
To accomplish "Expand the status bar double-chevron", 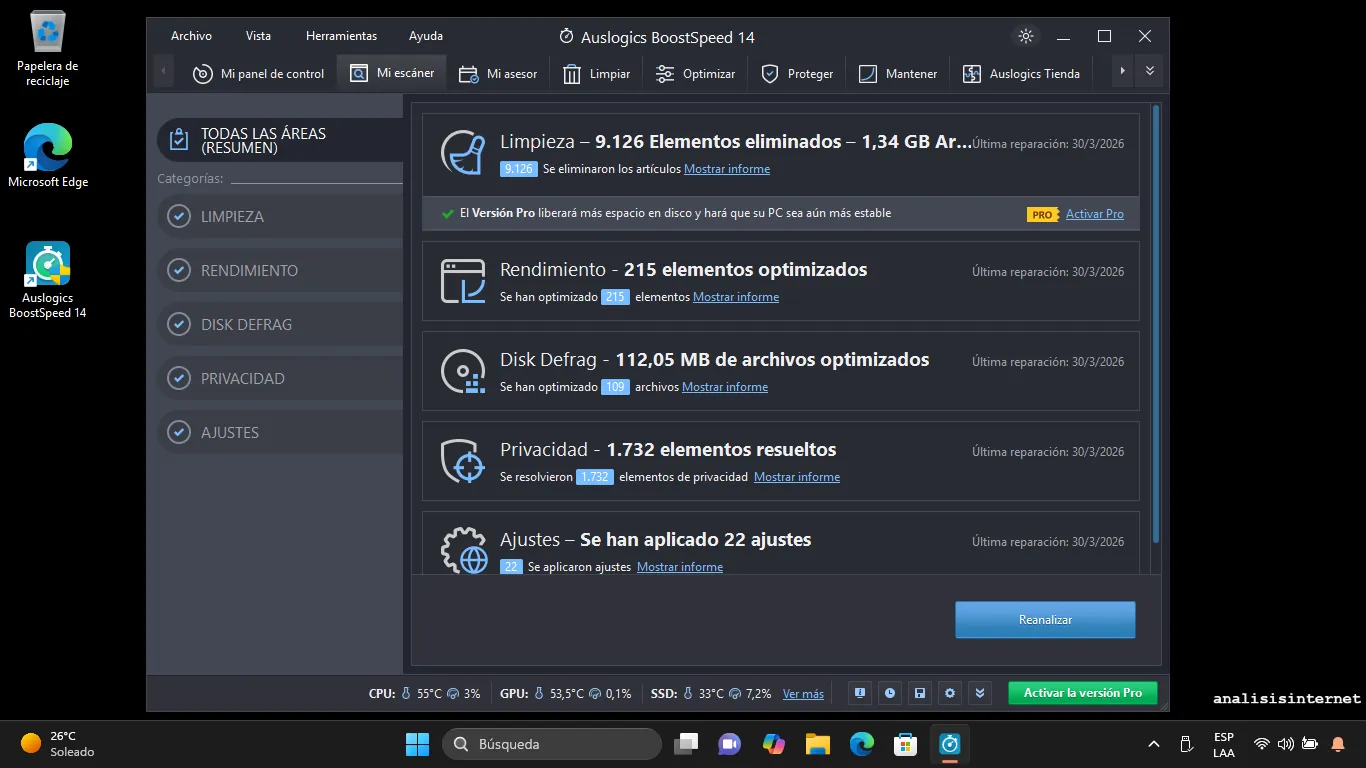I will [x=980, y=693].
